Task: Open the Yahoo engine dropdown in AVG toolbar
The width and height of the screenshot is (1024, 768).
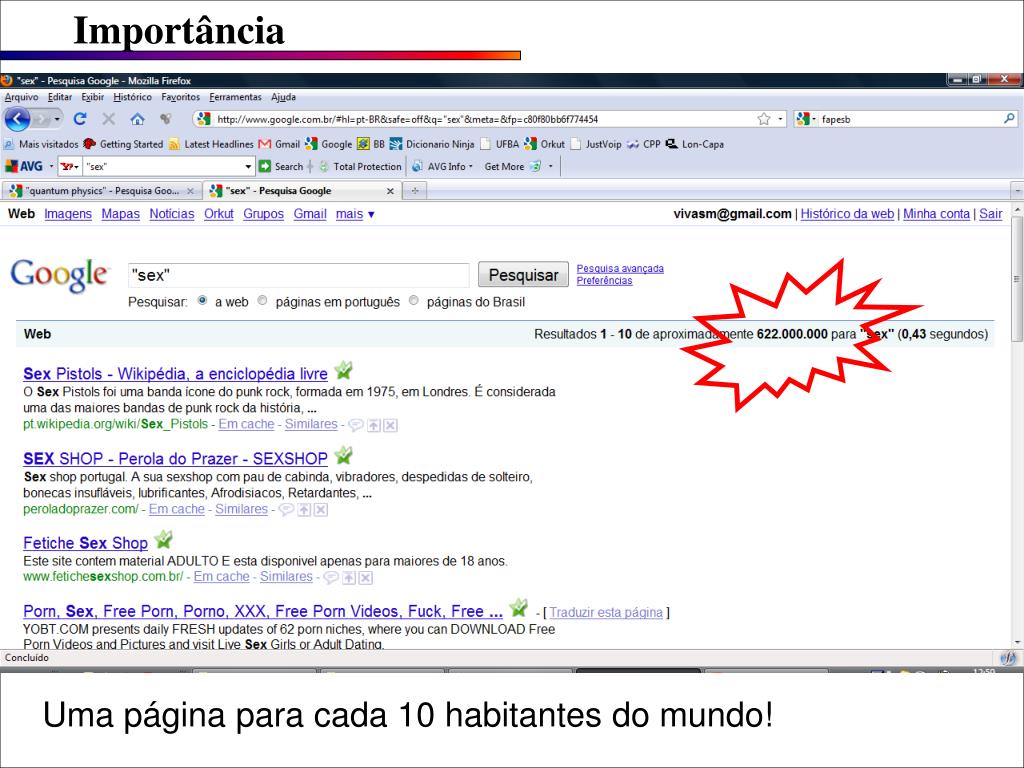Action: pyautogui.click(x=70, y=167)
